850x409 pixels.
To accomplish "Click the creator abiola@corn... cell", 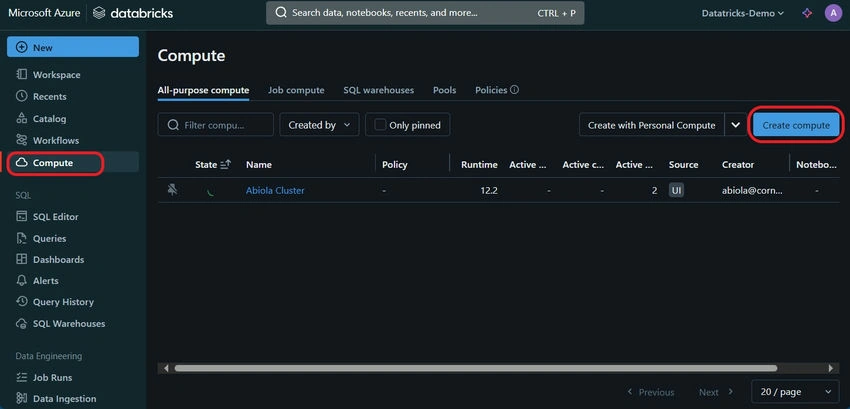I will (x=752, y=190).
